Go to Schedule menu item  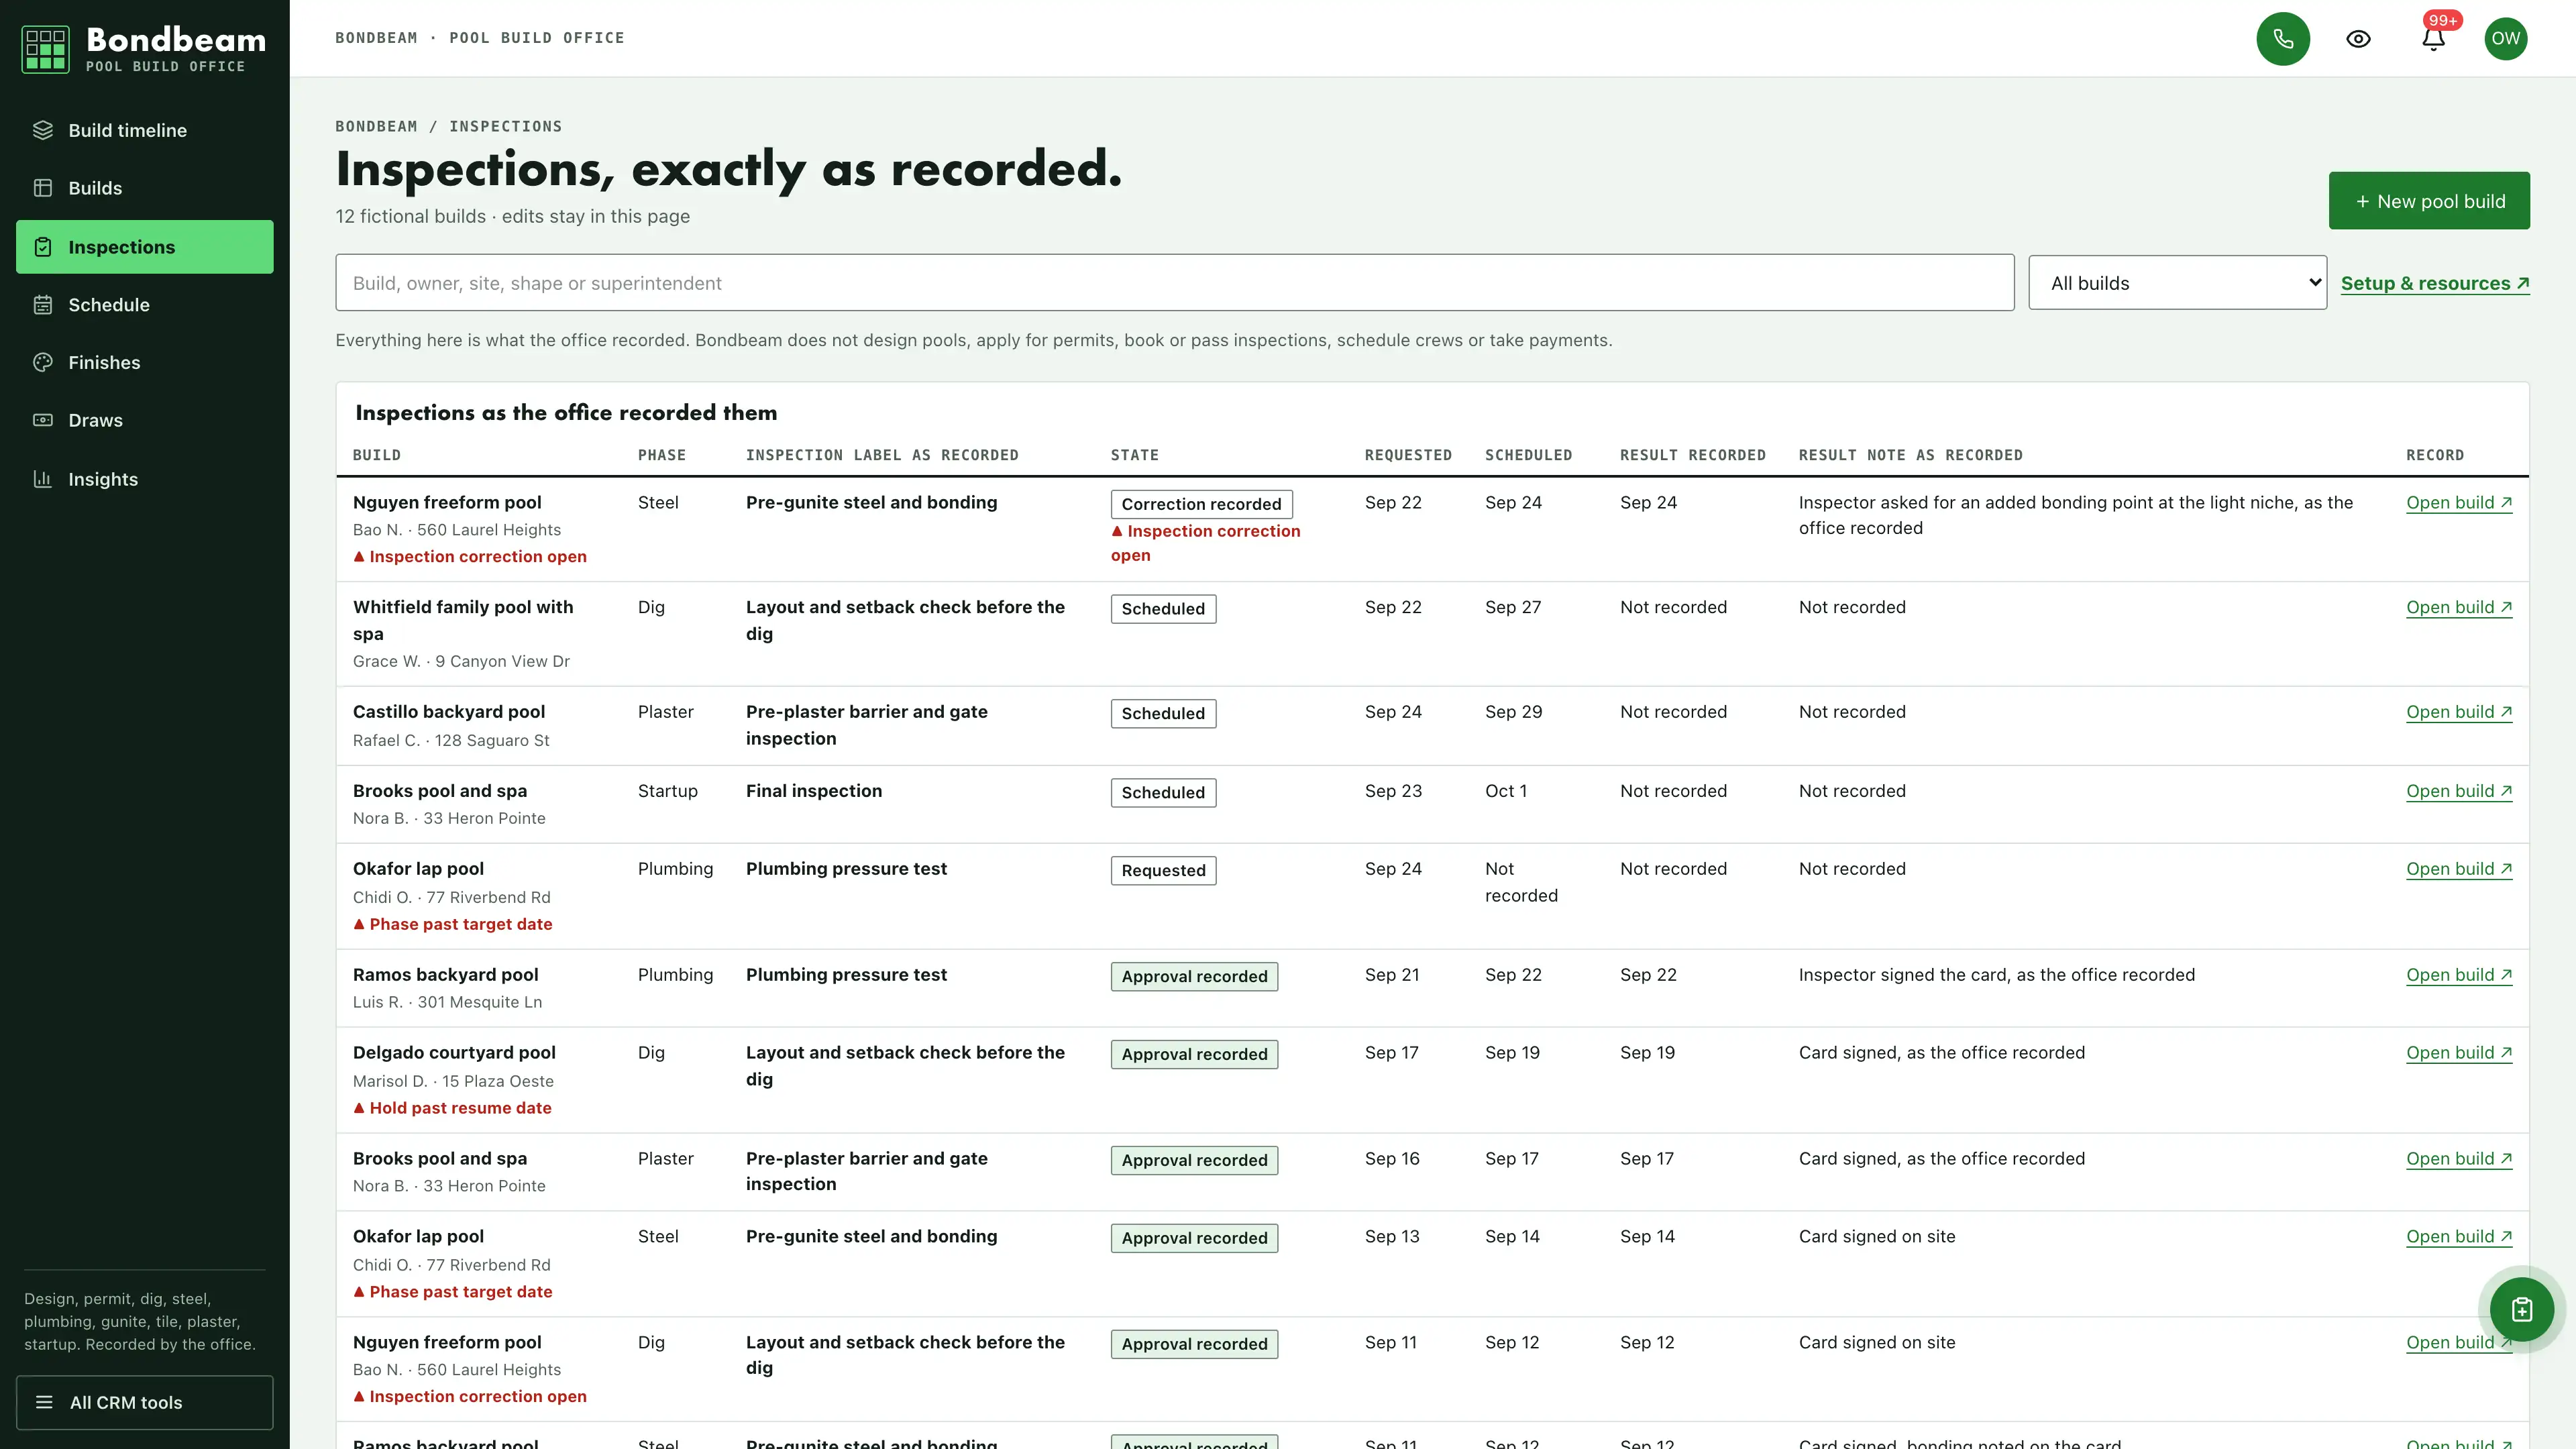point(145,305)
